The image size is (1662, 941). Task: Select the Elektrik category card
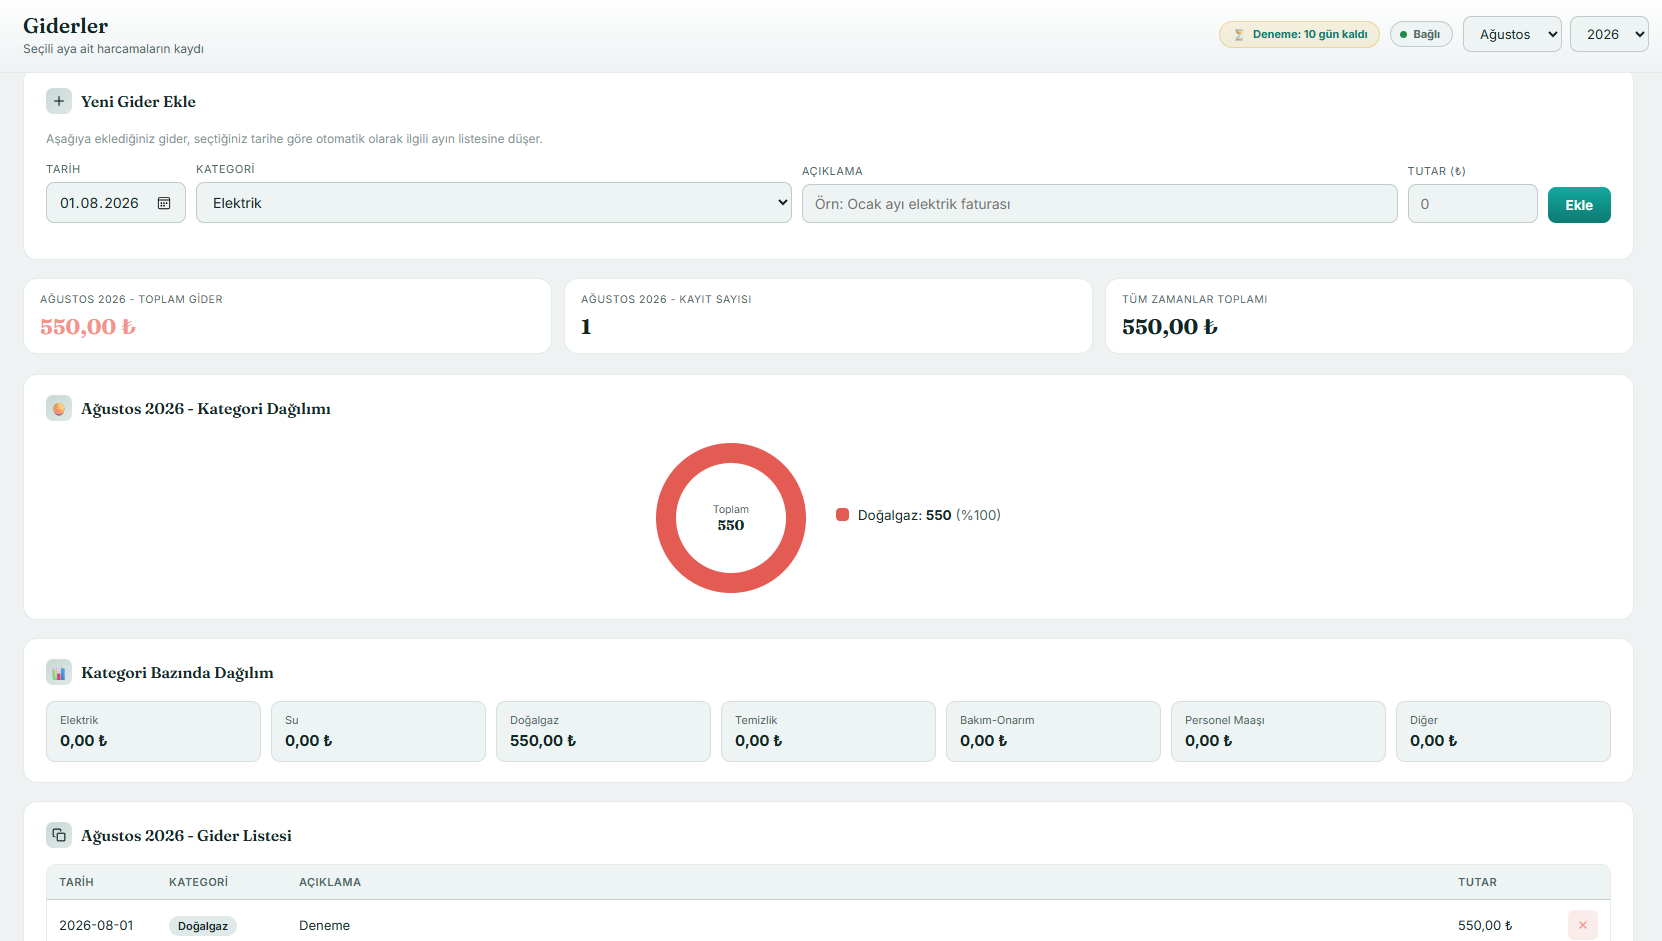pos(153,731)
